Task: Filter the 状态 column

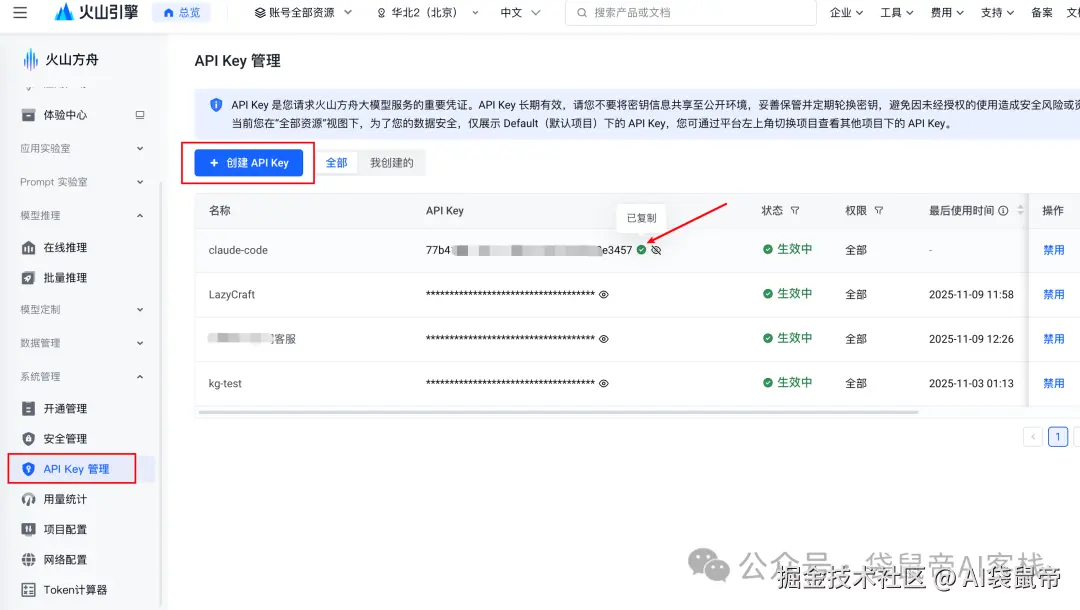Action: (x=795, y=211)
